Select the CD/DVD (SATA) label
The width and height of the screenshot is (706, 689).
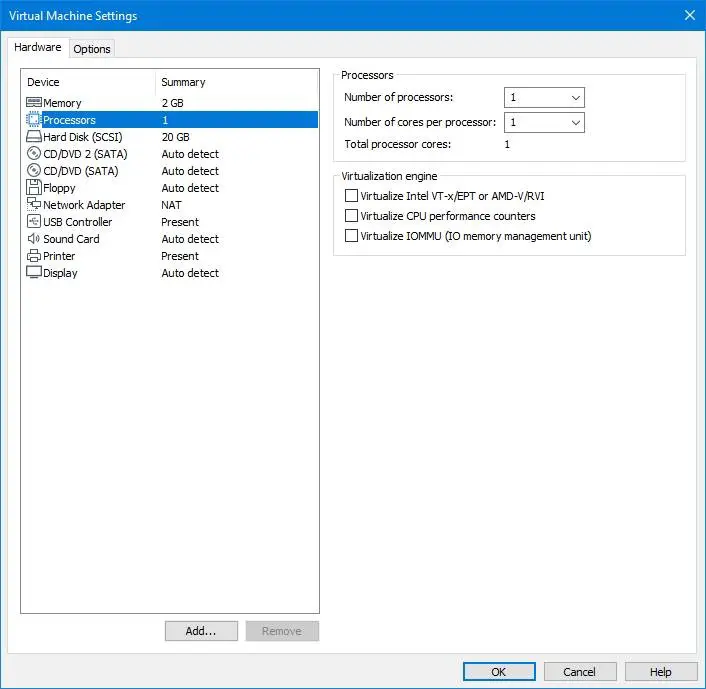[x=81, y=171]
